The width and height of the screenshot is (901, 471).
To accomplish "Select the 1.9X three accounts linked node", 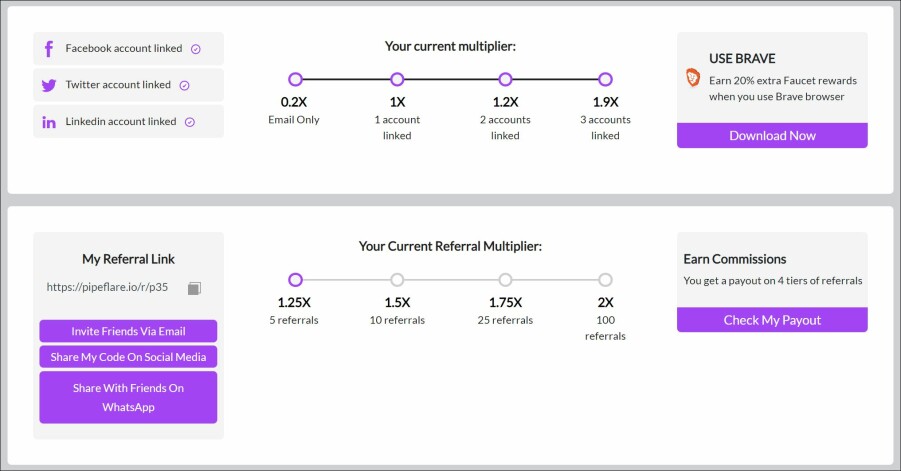I will 605,79.
